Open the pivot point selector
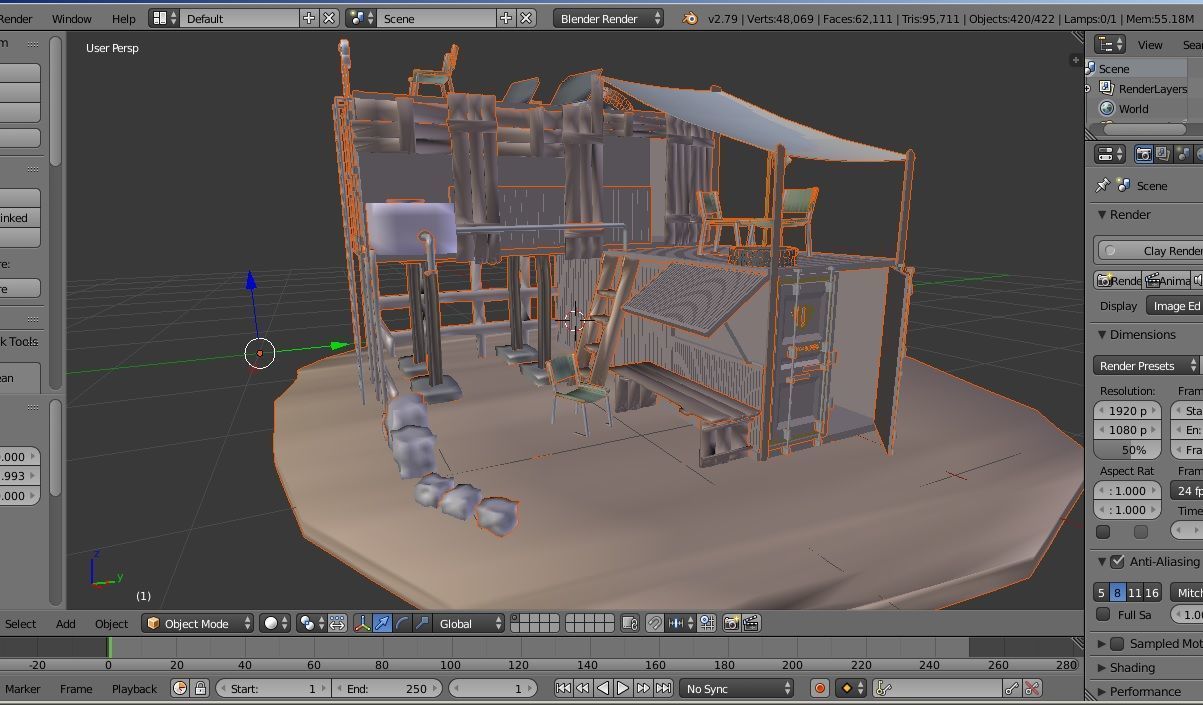This screenshot has width=1203, height=705. pos(311,623)
